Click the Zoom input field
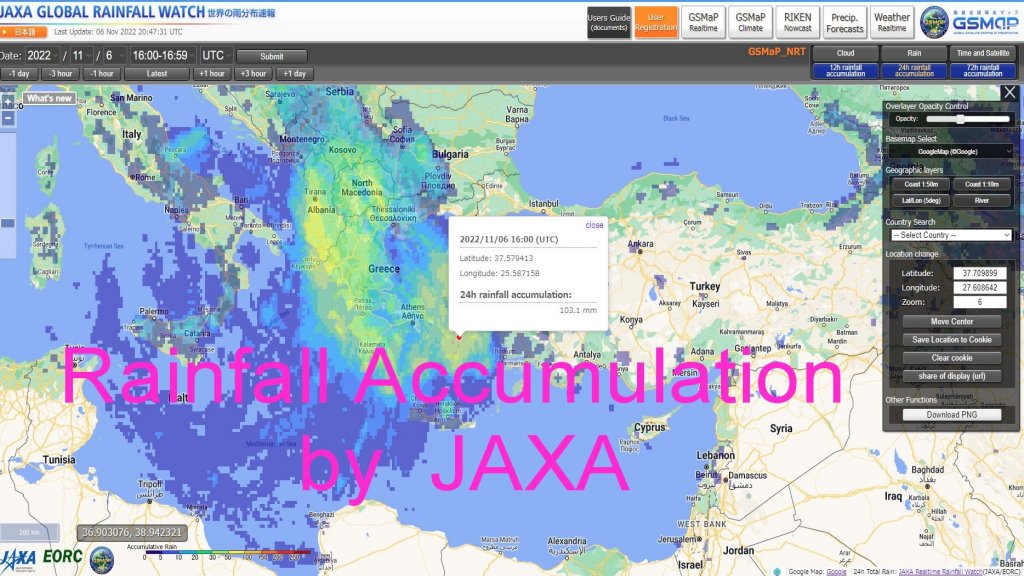 pos(980,302)
